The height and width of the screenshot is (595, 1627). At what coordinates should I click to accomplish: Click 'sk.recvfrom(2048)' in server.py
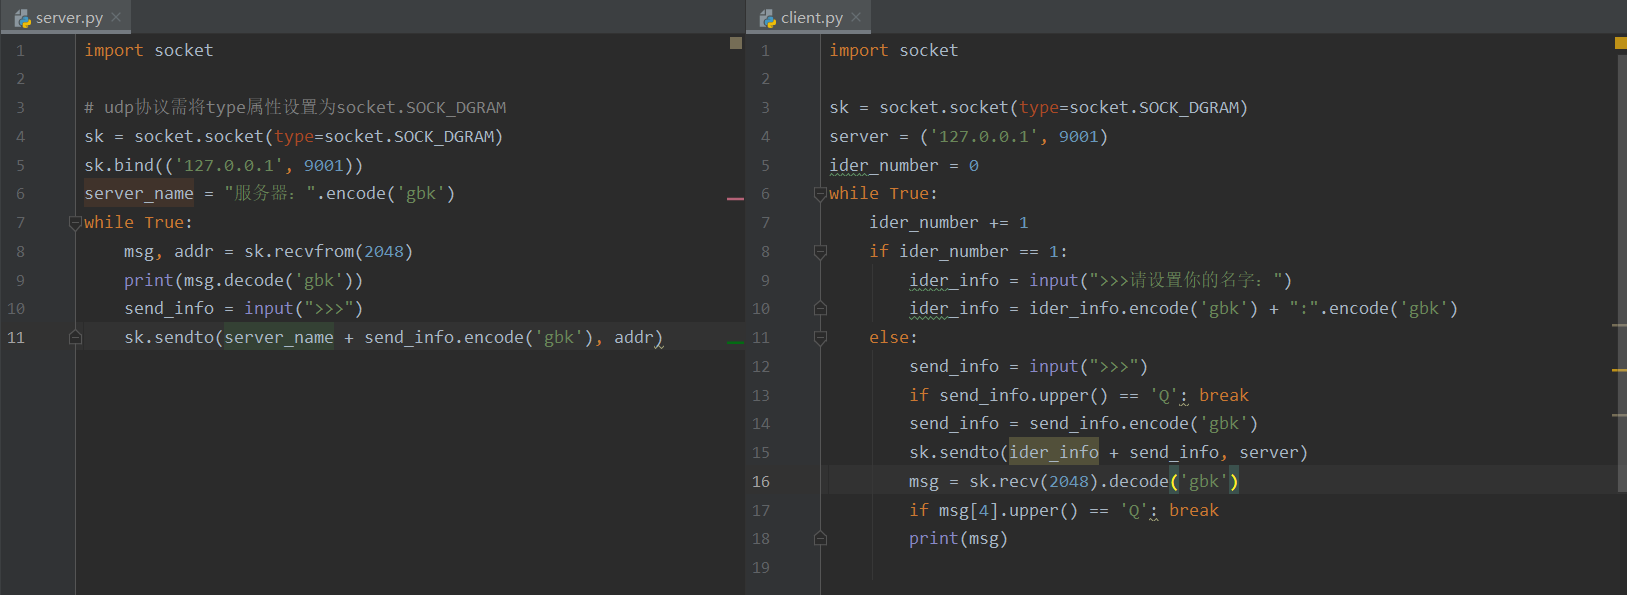[x=328, y=252]
